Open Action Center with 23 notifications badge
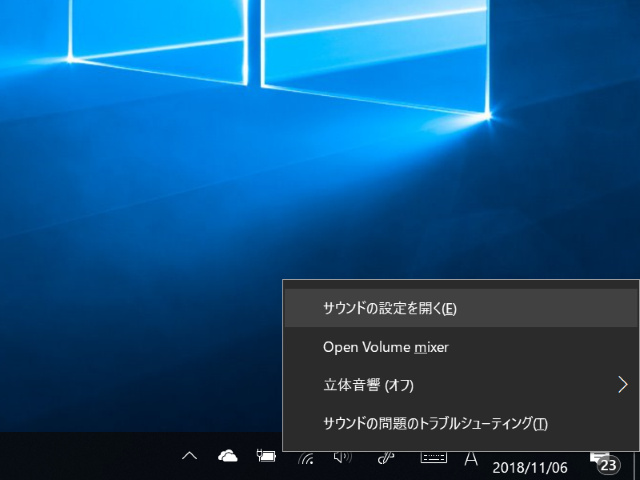 (x=606, y=461)
